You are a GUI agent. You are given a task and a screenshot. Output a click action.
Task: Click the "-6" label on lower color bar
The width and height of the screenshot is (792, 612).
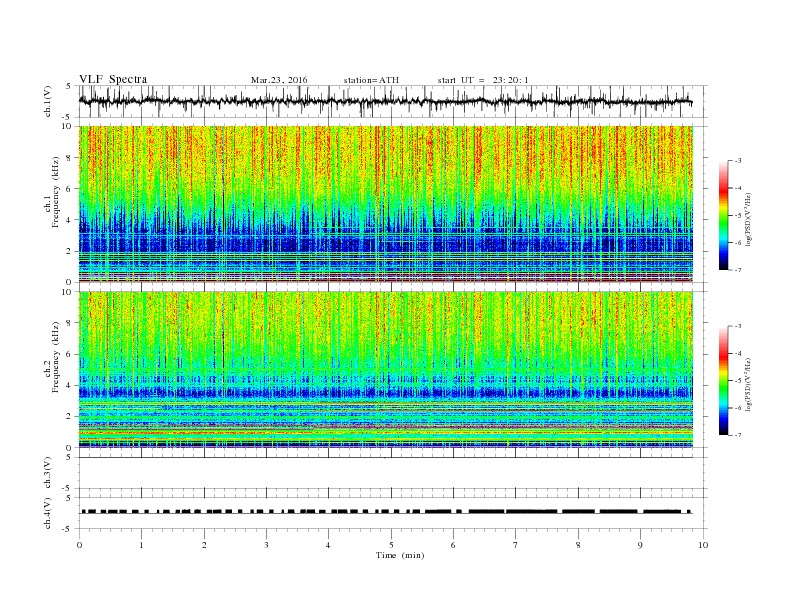tap(738, 408)
